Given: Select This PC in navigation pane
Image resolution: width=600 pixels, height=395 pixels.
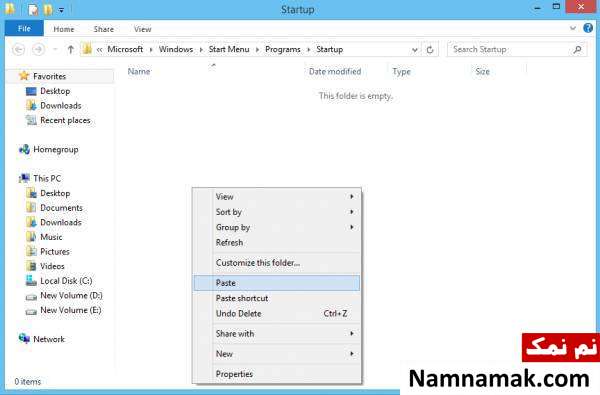Looking at the screenshot, I should (x=47, y=178).
